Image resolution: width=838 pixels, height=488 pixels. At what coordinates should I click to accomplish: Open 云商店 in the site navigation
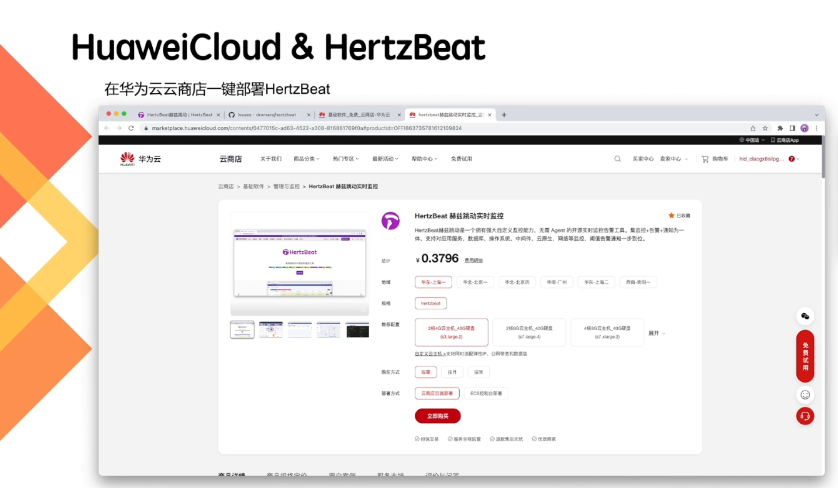(230, 159)
